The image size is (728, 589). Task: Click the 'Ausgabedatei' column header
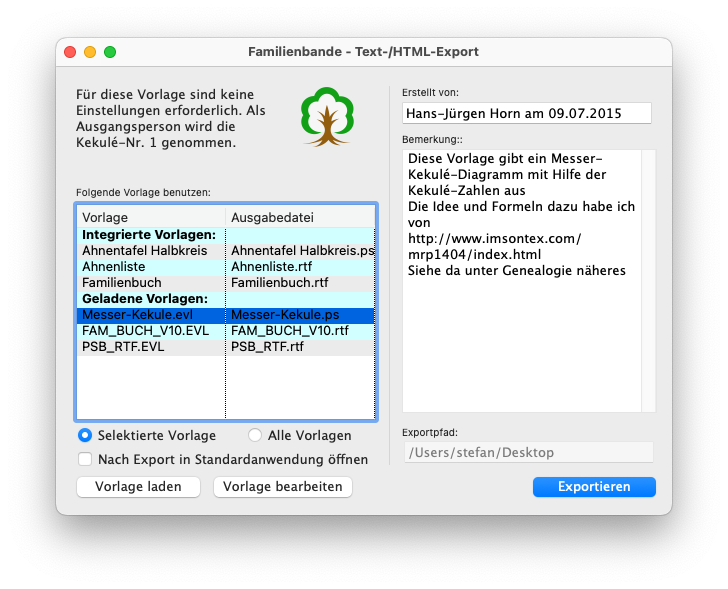tap(300, 217)
